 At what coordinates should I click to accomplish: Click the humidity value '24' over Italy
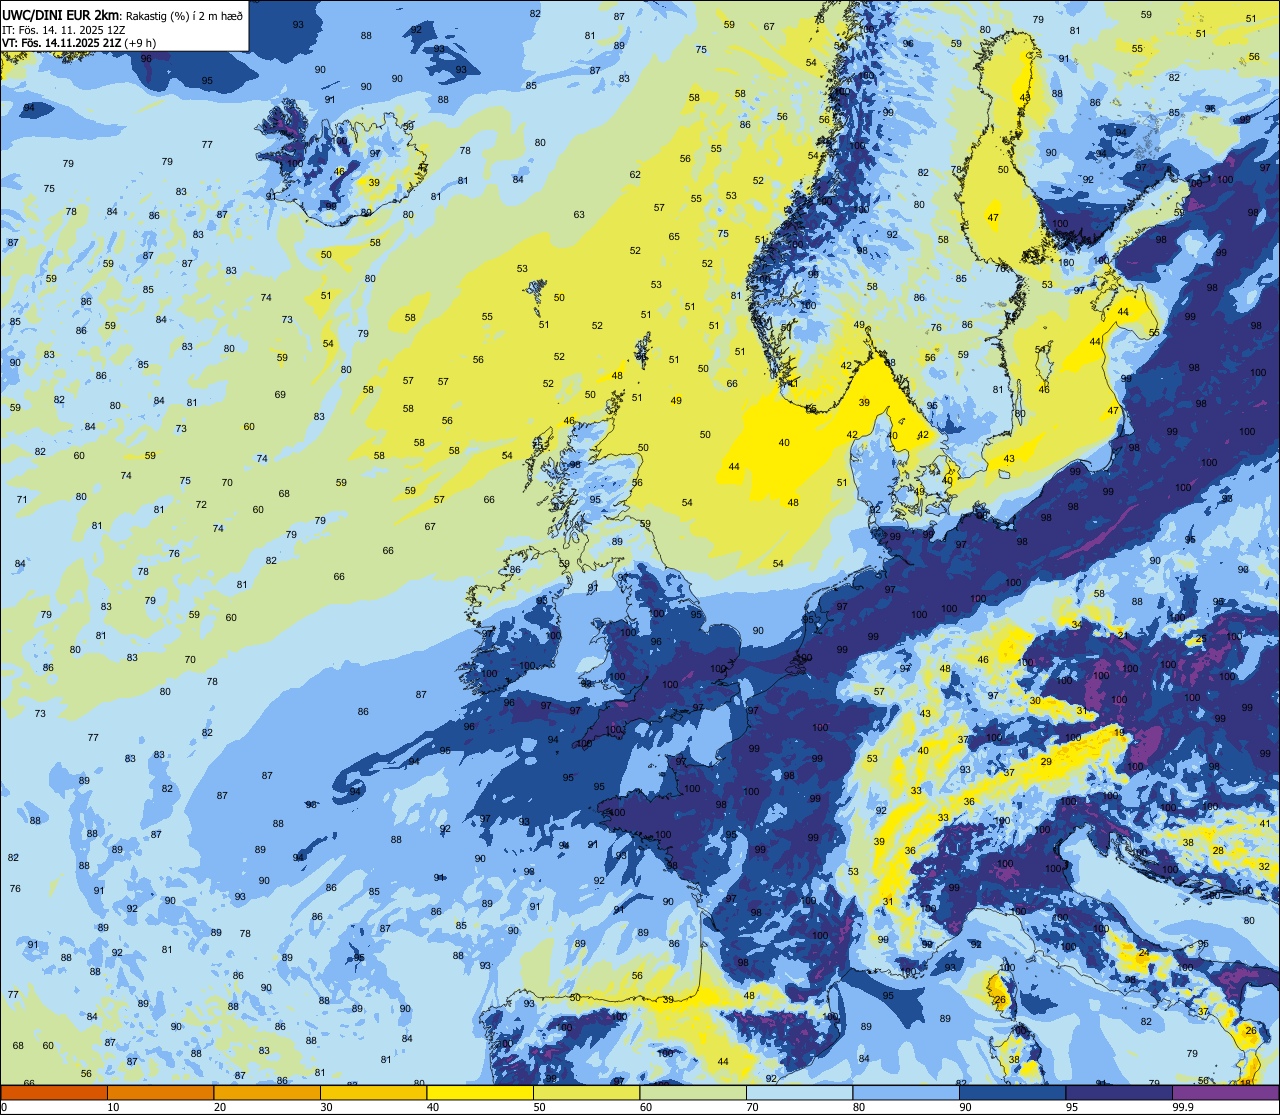1143,953
